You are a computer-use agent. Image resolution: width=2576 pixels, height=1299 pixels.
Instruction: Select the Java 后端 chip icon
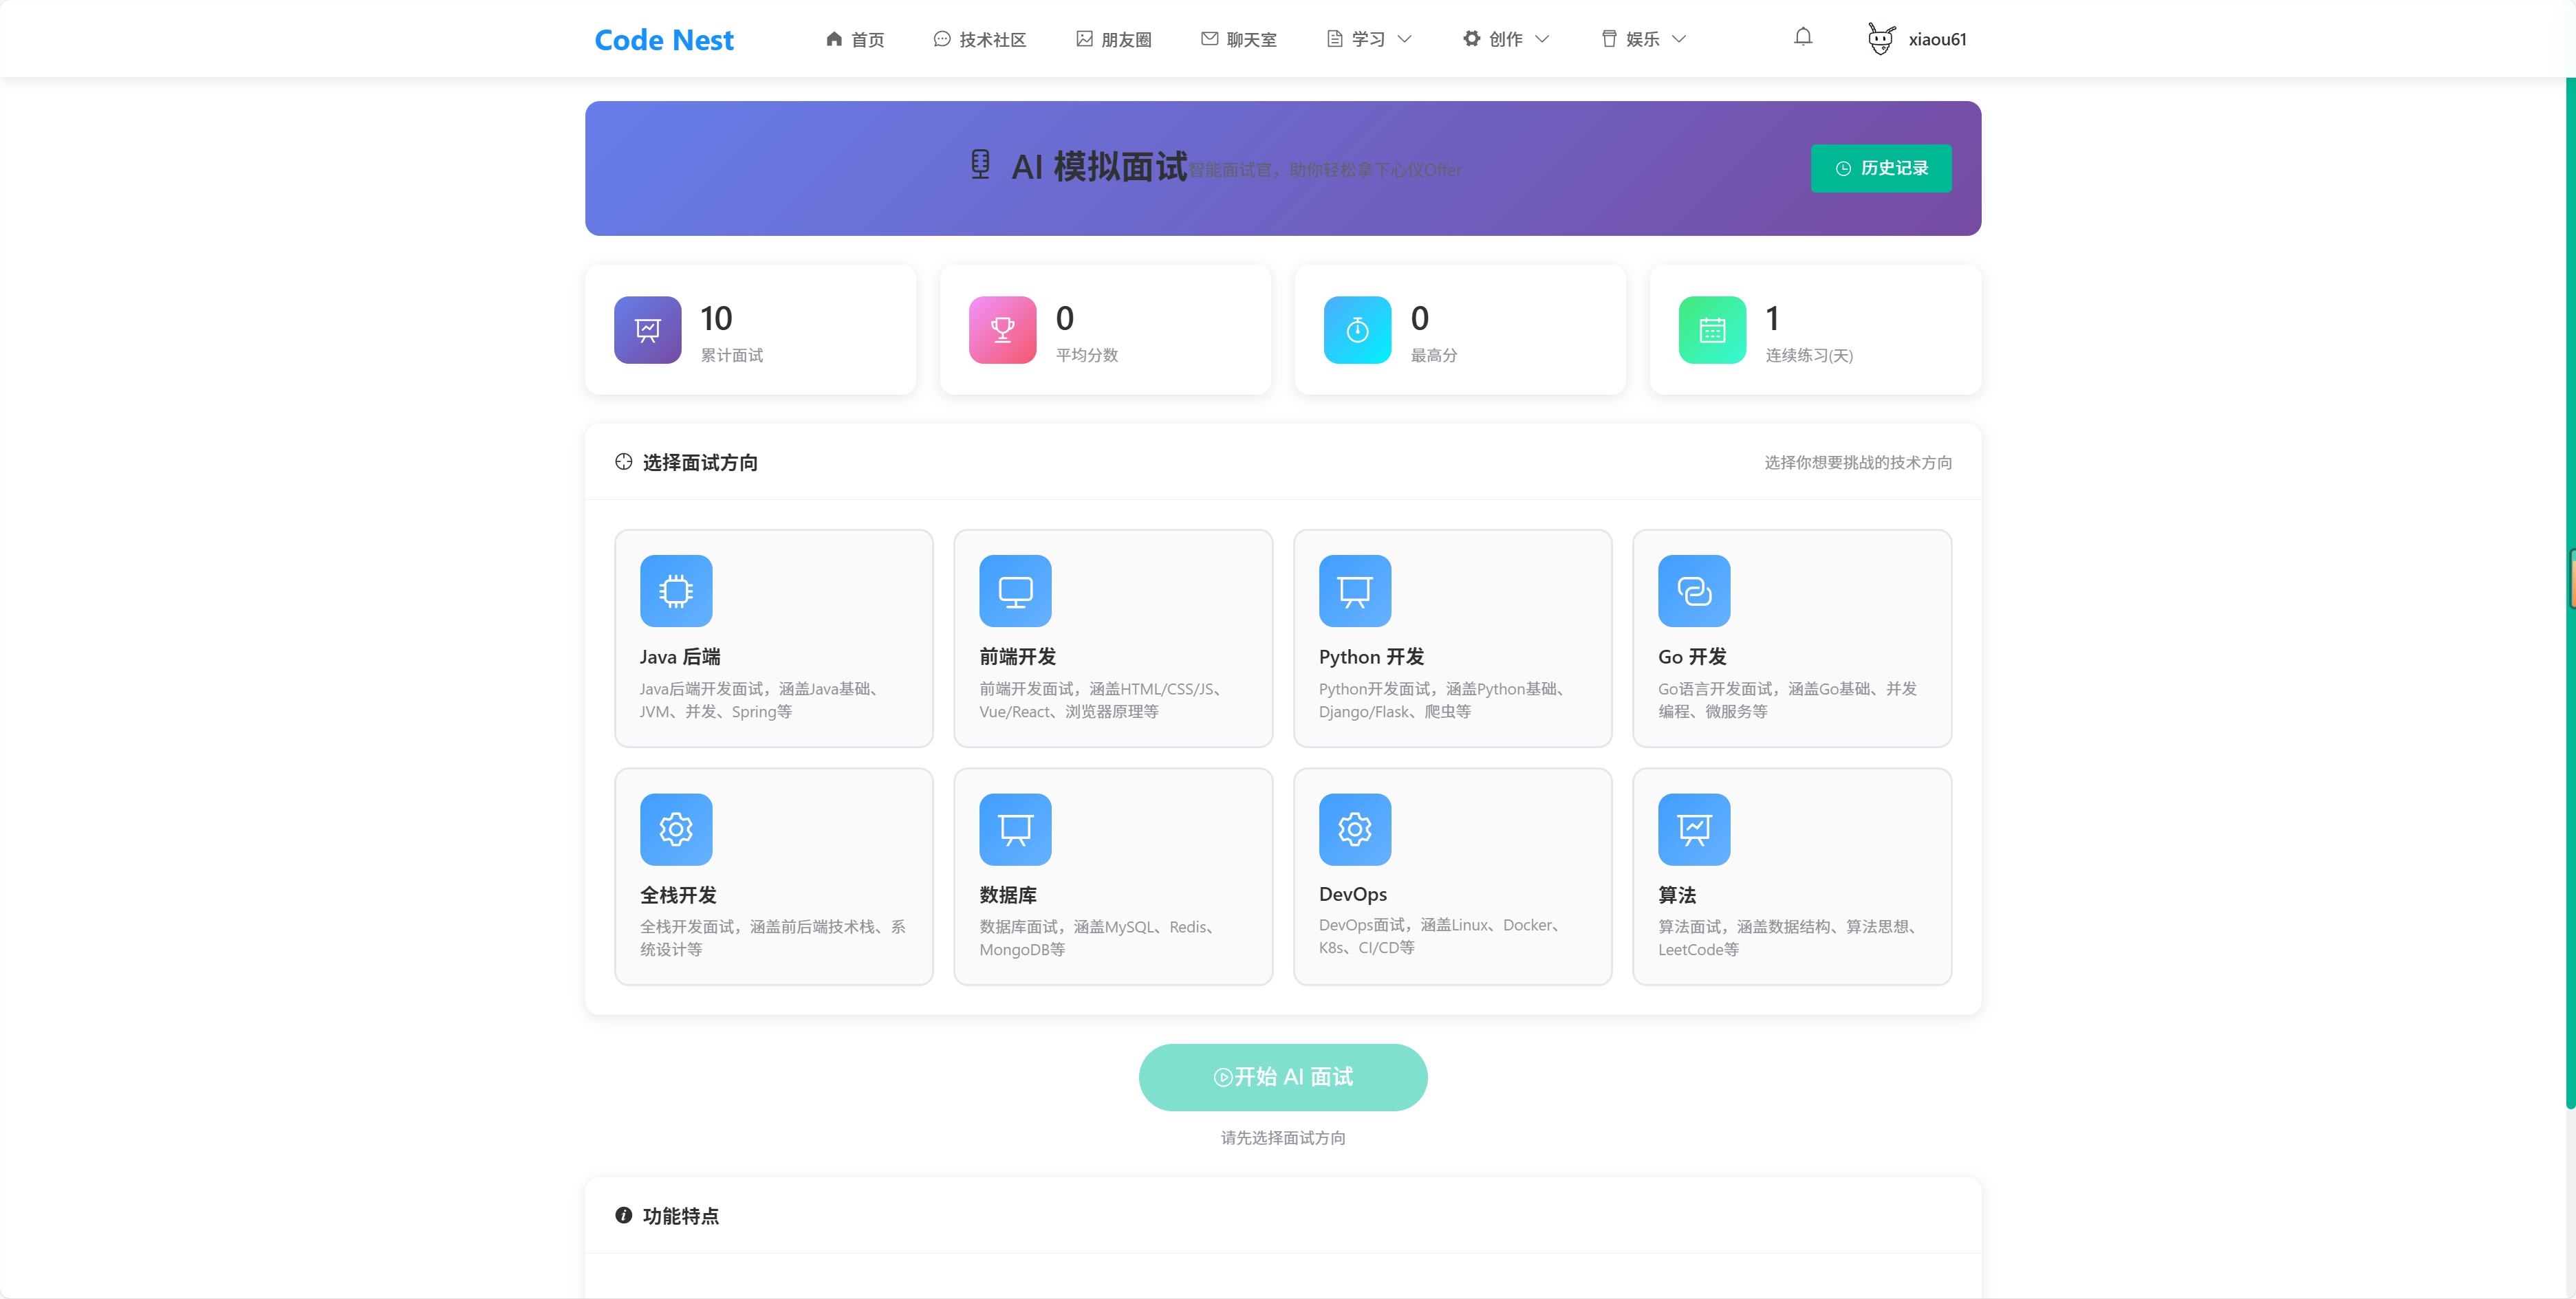tap(676, 590)
